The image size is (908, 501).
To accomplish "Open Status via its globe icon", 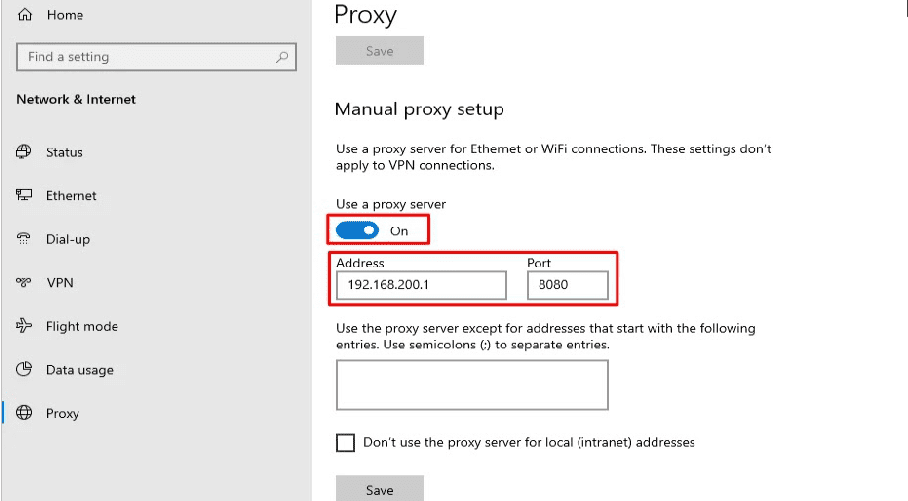I will point(25,152).
